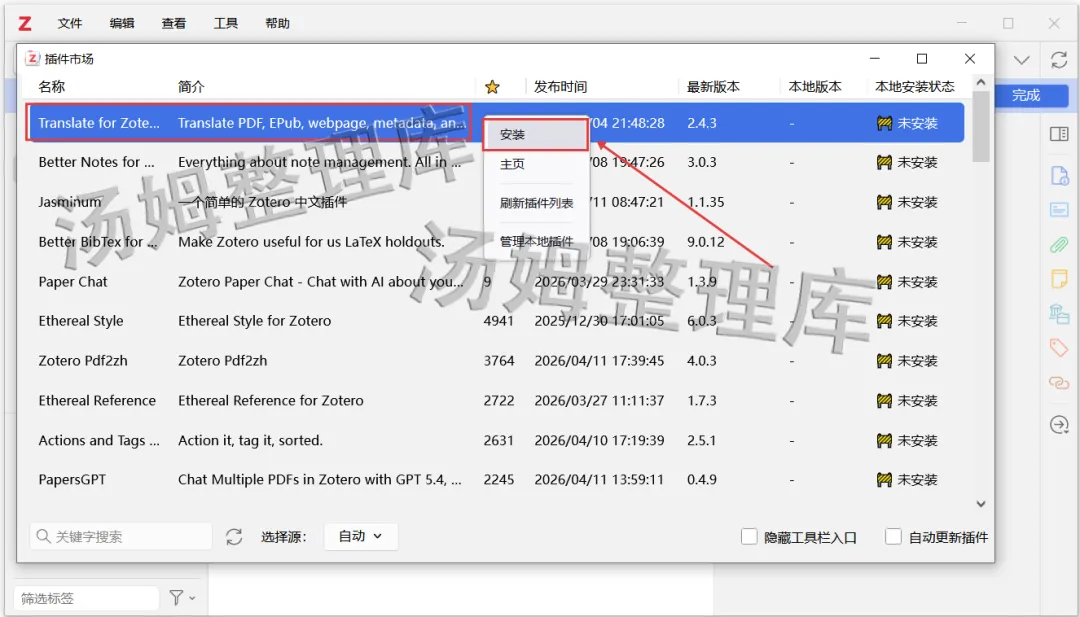The height and width of the screenshot is (617, 1080).
Task: Expand the dropdown arrow beside the filter funnel
Action: point(192,598)
